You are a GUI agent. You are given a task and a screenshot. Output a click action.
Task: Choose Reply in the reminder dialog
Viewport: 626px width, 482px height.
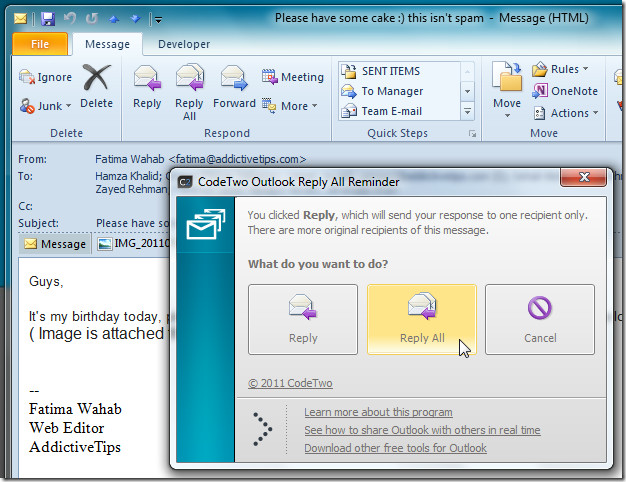303,319
